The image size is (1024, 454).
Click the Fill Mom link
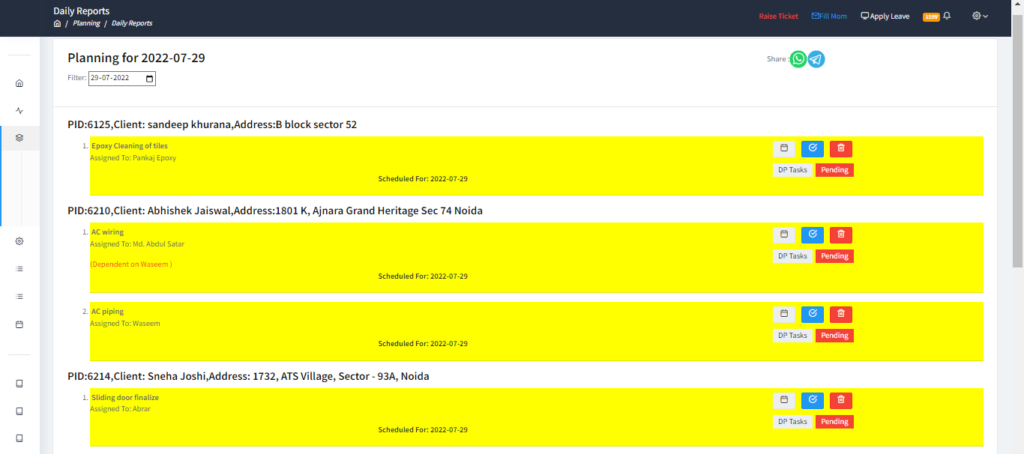pos(829,16)
